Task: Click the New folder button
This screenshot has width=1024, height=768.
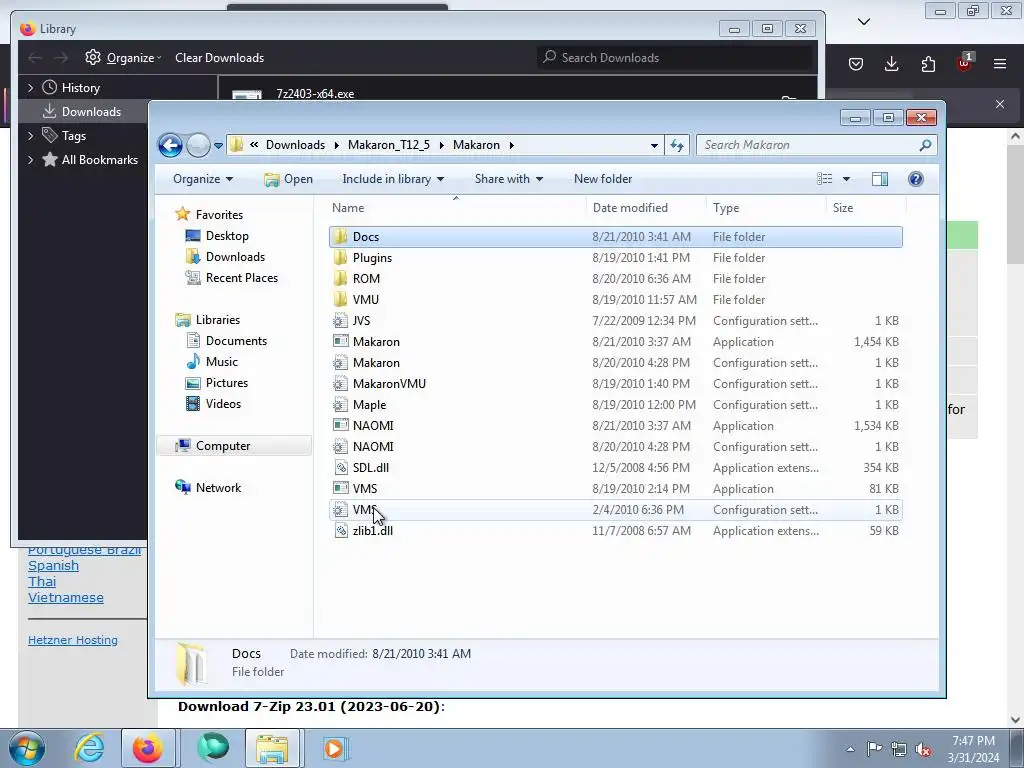Action: [603, 179]
